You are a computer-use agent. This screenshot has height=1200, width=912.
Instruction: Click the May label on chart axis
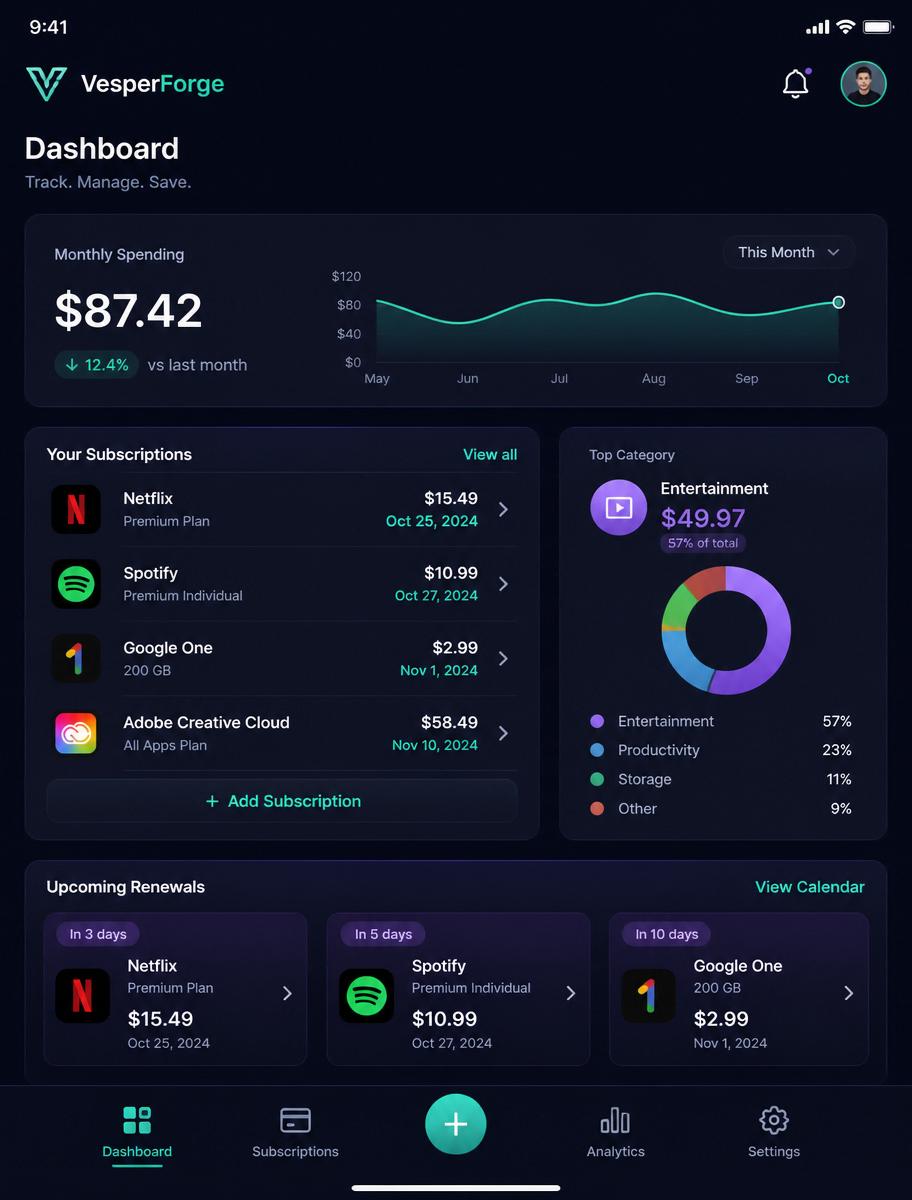377,378
